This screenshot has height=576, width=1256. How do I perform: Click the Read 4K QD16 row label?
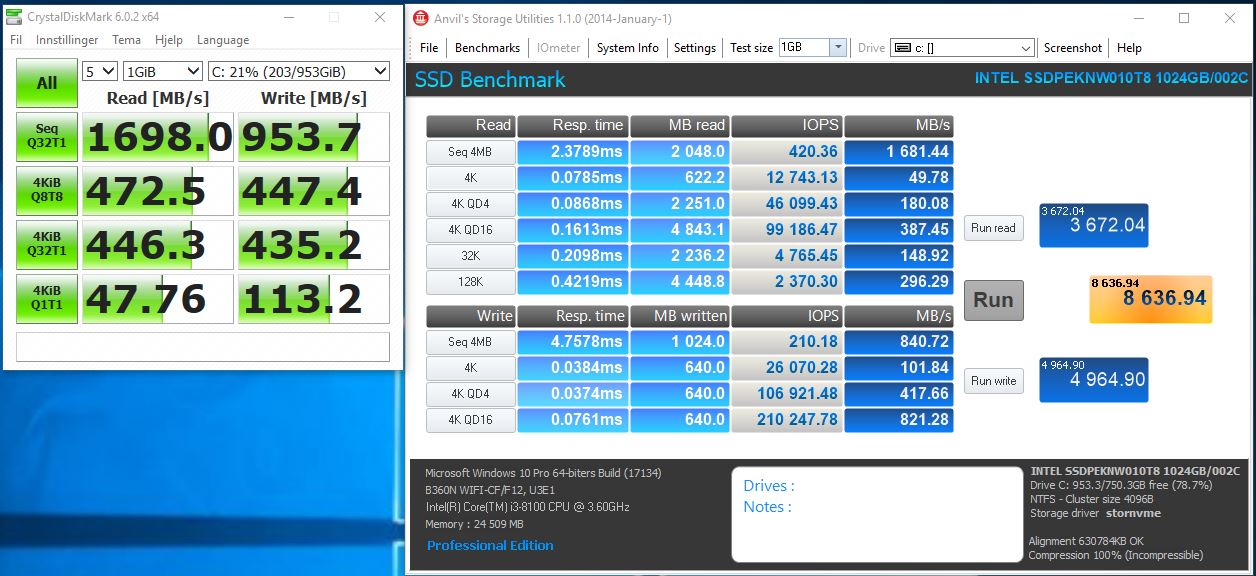click(470, 230)
